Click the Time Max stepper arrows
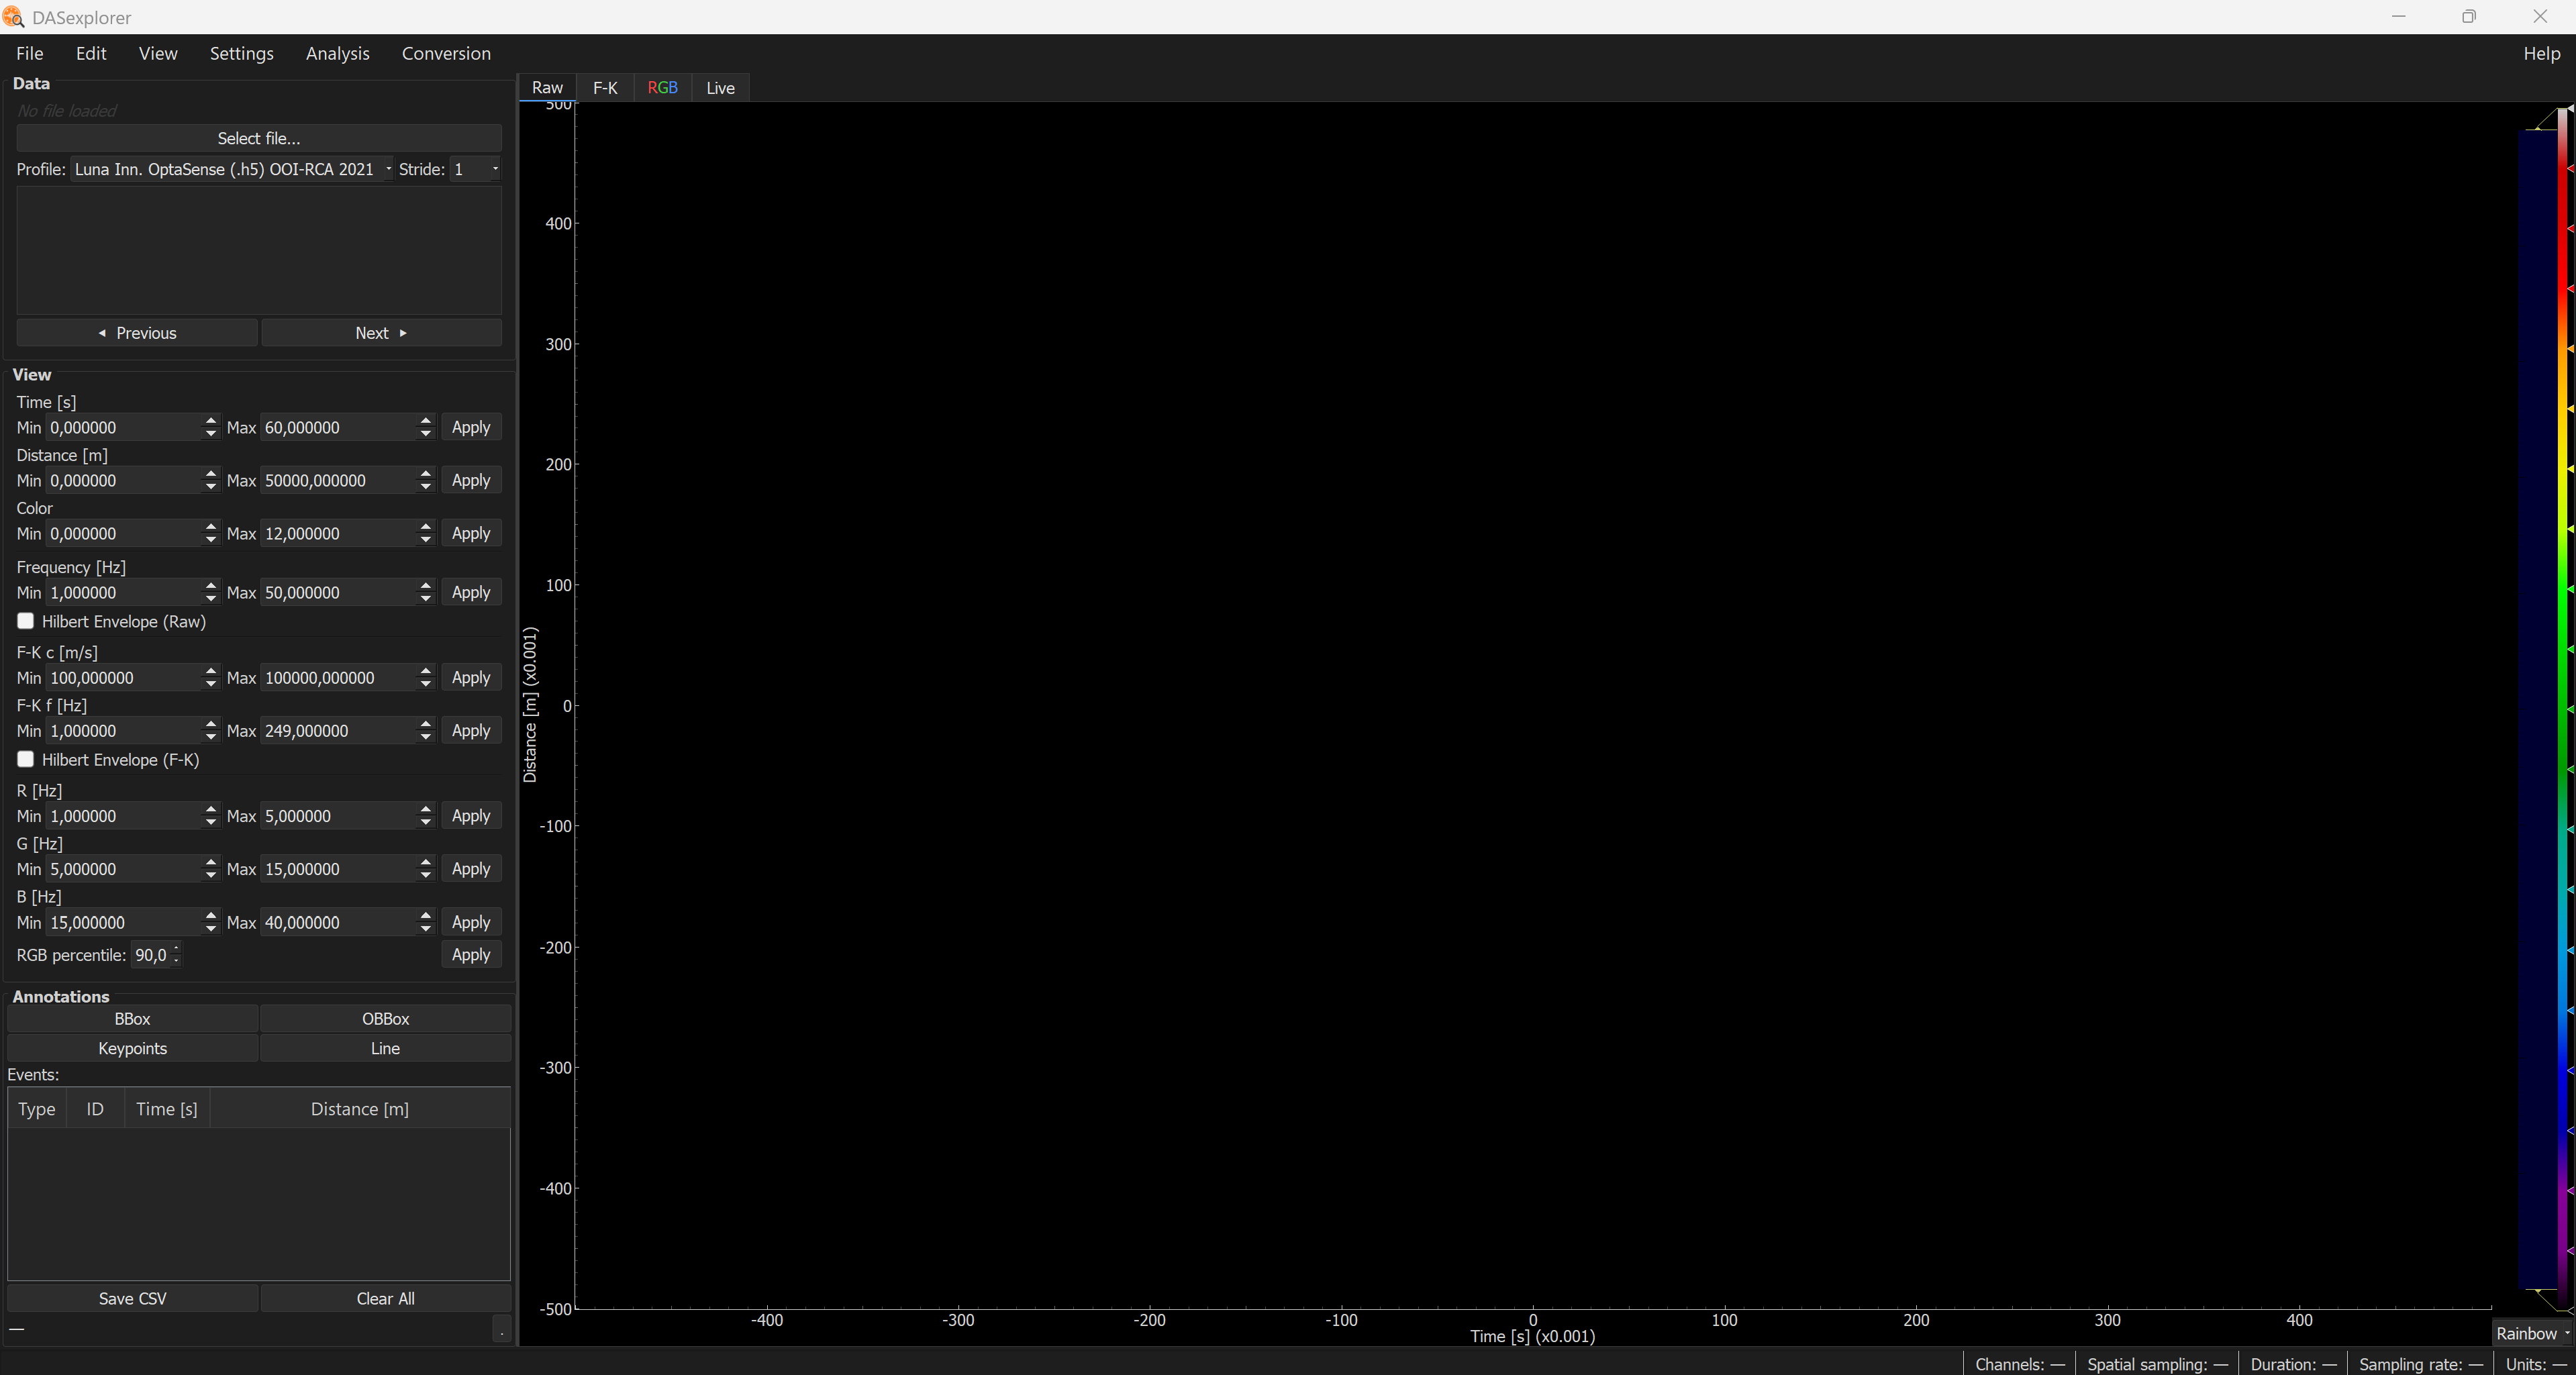This screenshot has width=2576, height=1375. (x=426, y=428)
